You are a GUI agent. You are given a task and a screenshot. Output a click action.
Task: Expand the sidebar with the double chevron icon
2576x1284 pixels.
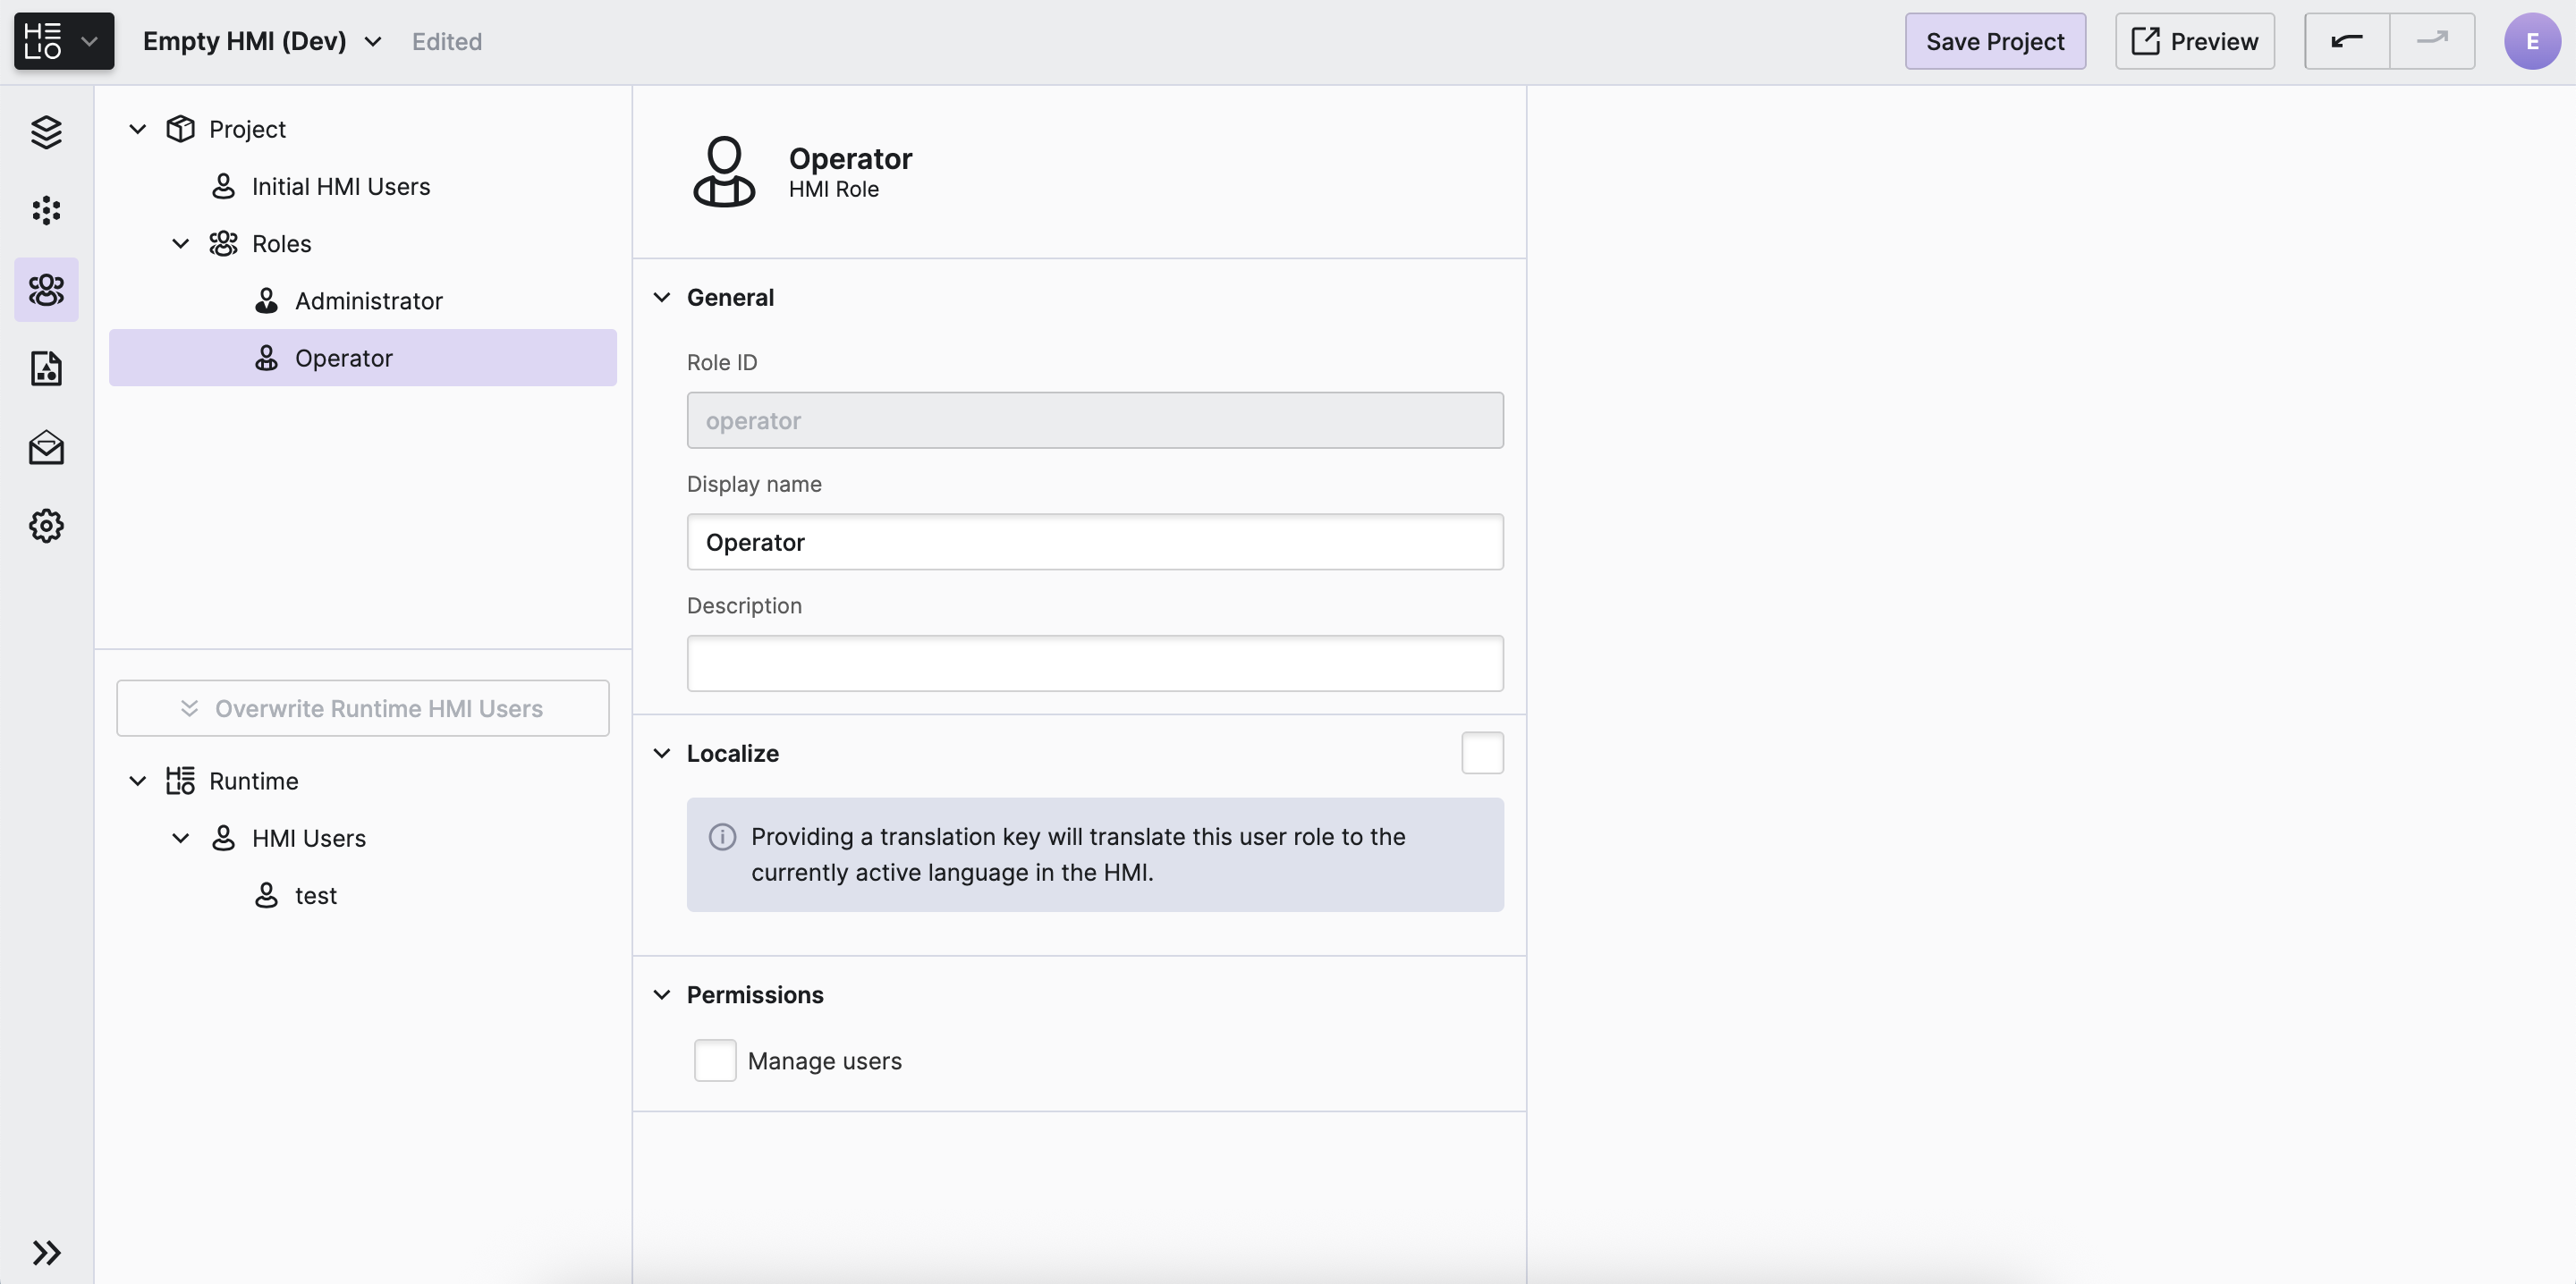(x=46, y=1252)
